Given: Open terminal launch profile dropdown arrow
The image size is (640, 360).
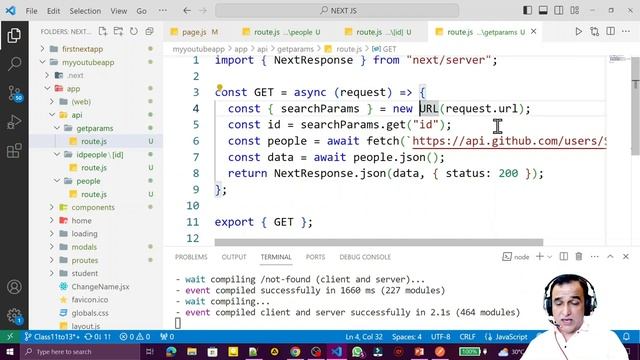Looking at the screenshot, I should click(x=550, y=257).
